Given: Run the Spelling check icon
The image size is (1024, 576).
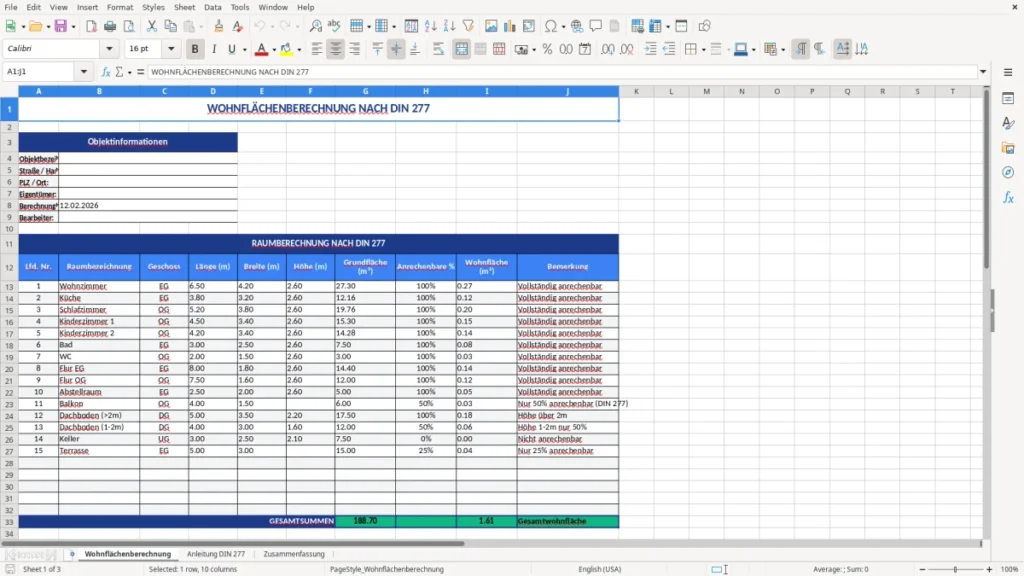Looking at the screenshot, I should pos(334,26).
